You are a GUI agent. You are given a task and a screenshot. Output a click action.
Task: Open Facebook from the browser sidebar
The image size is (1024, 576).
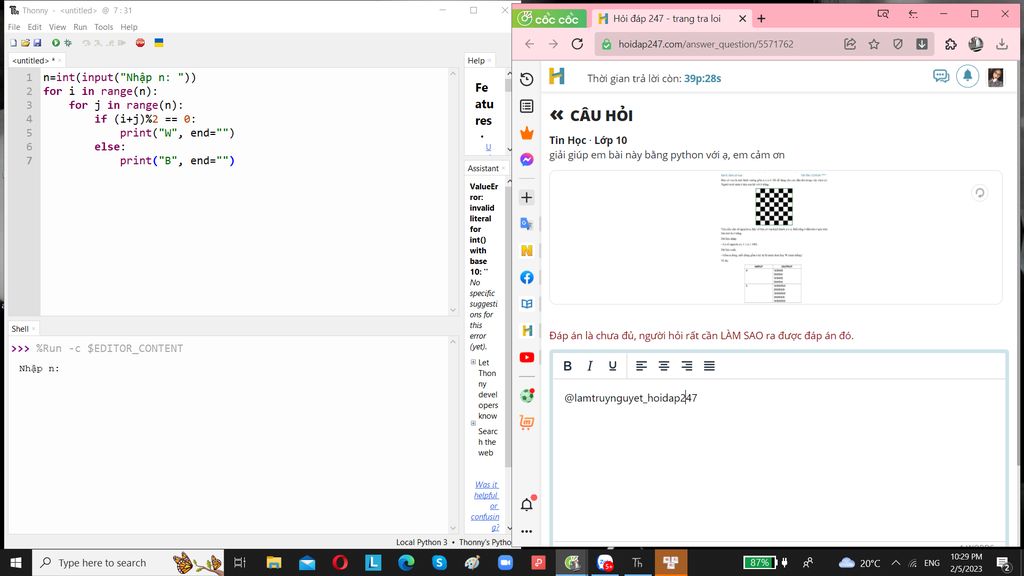[x=527, y=278]
